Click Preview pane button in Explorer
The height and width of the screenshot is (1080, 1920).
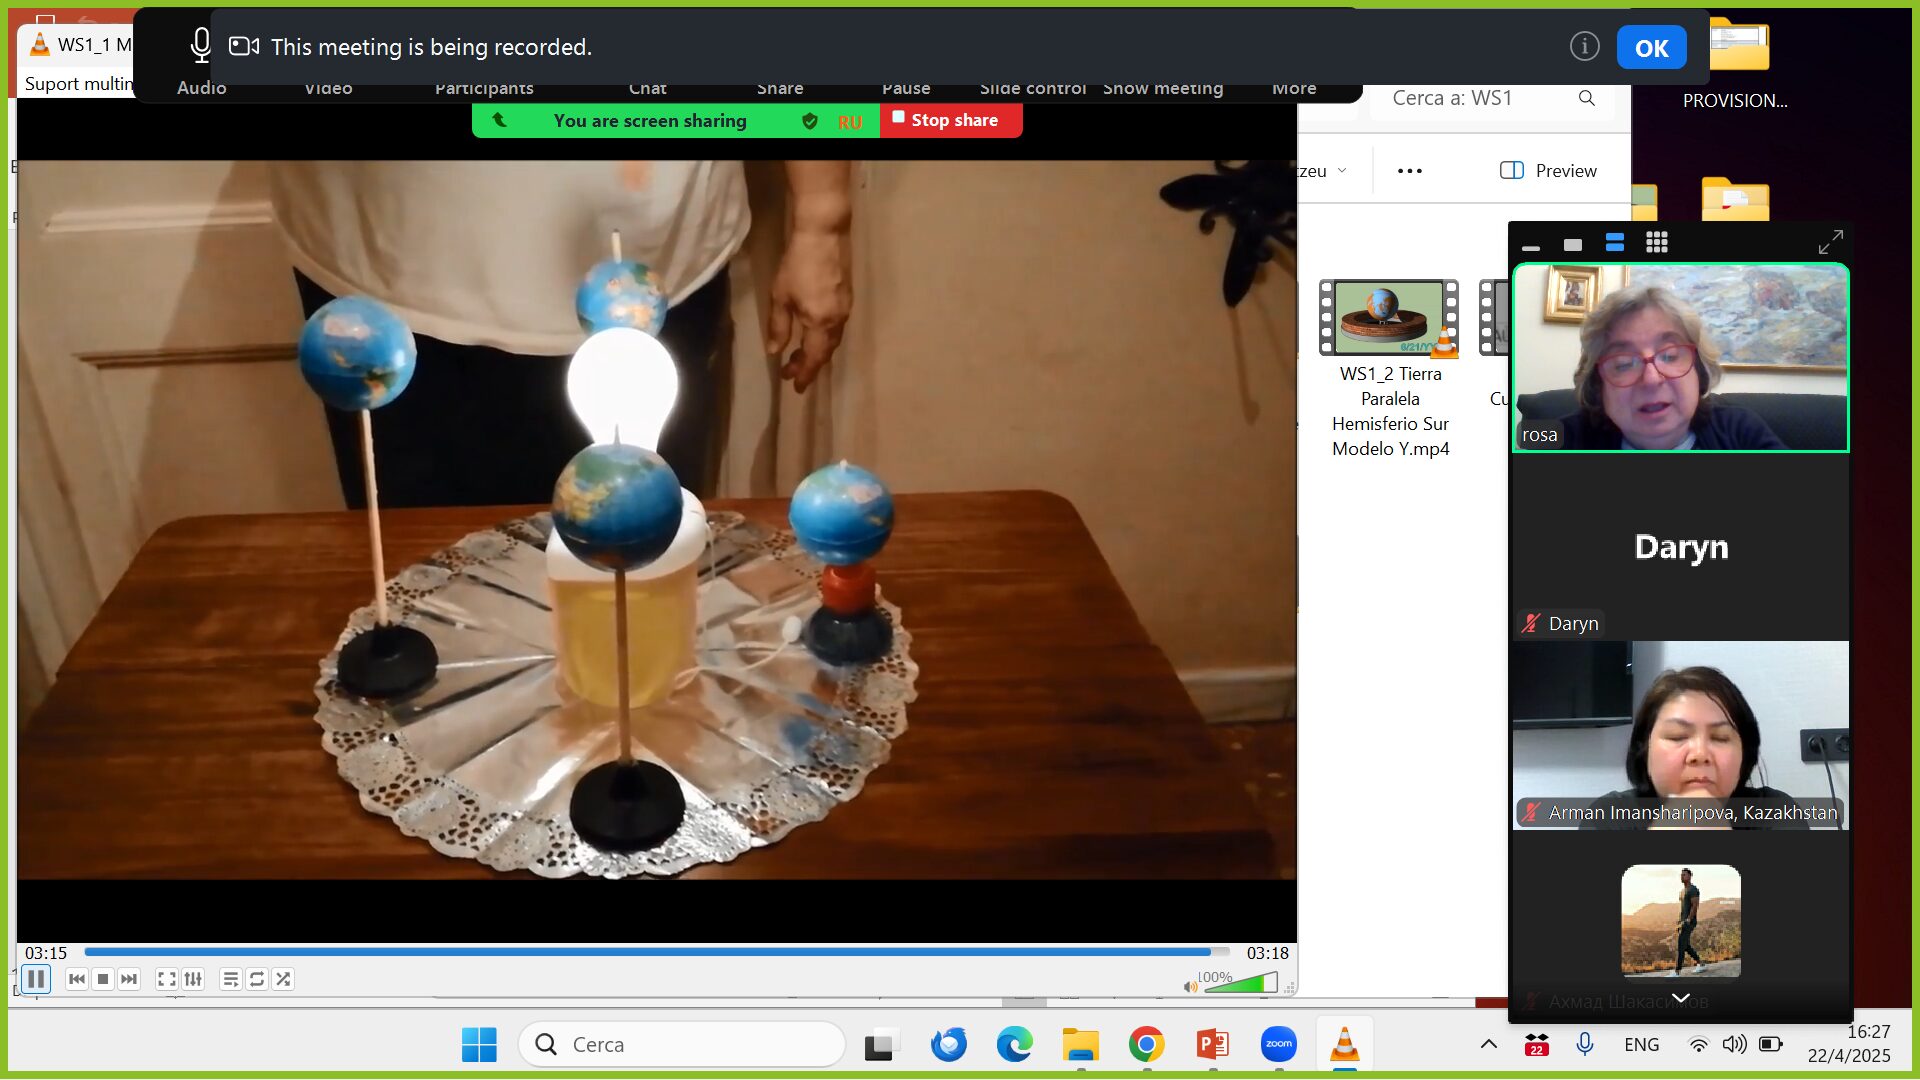1548,171
